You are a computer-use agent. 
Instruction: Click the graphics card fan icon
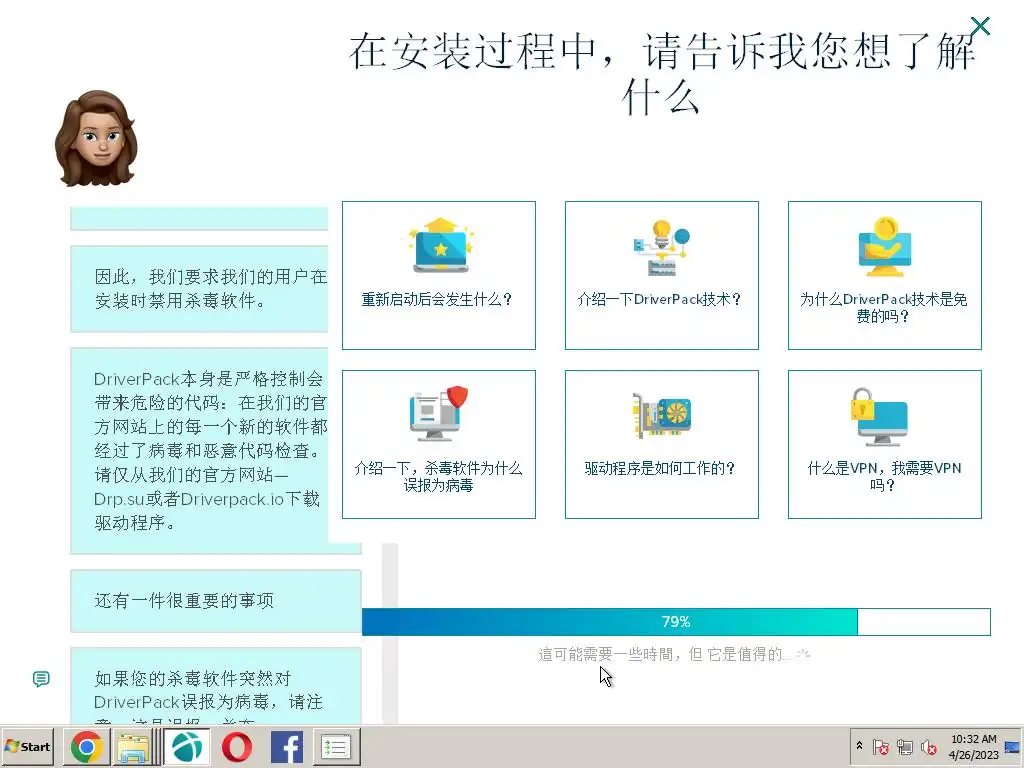click(662, 414)
